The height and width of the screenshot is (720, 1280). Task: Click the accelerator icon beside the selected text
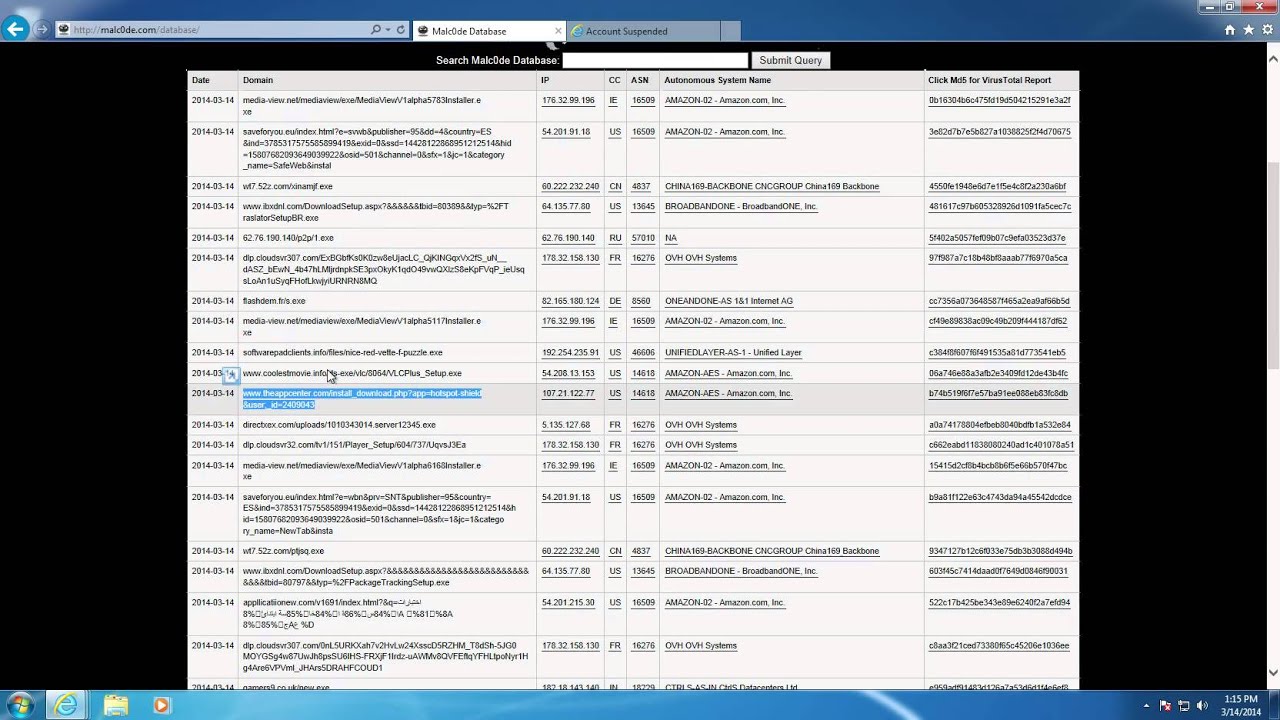point(230,374)
